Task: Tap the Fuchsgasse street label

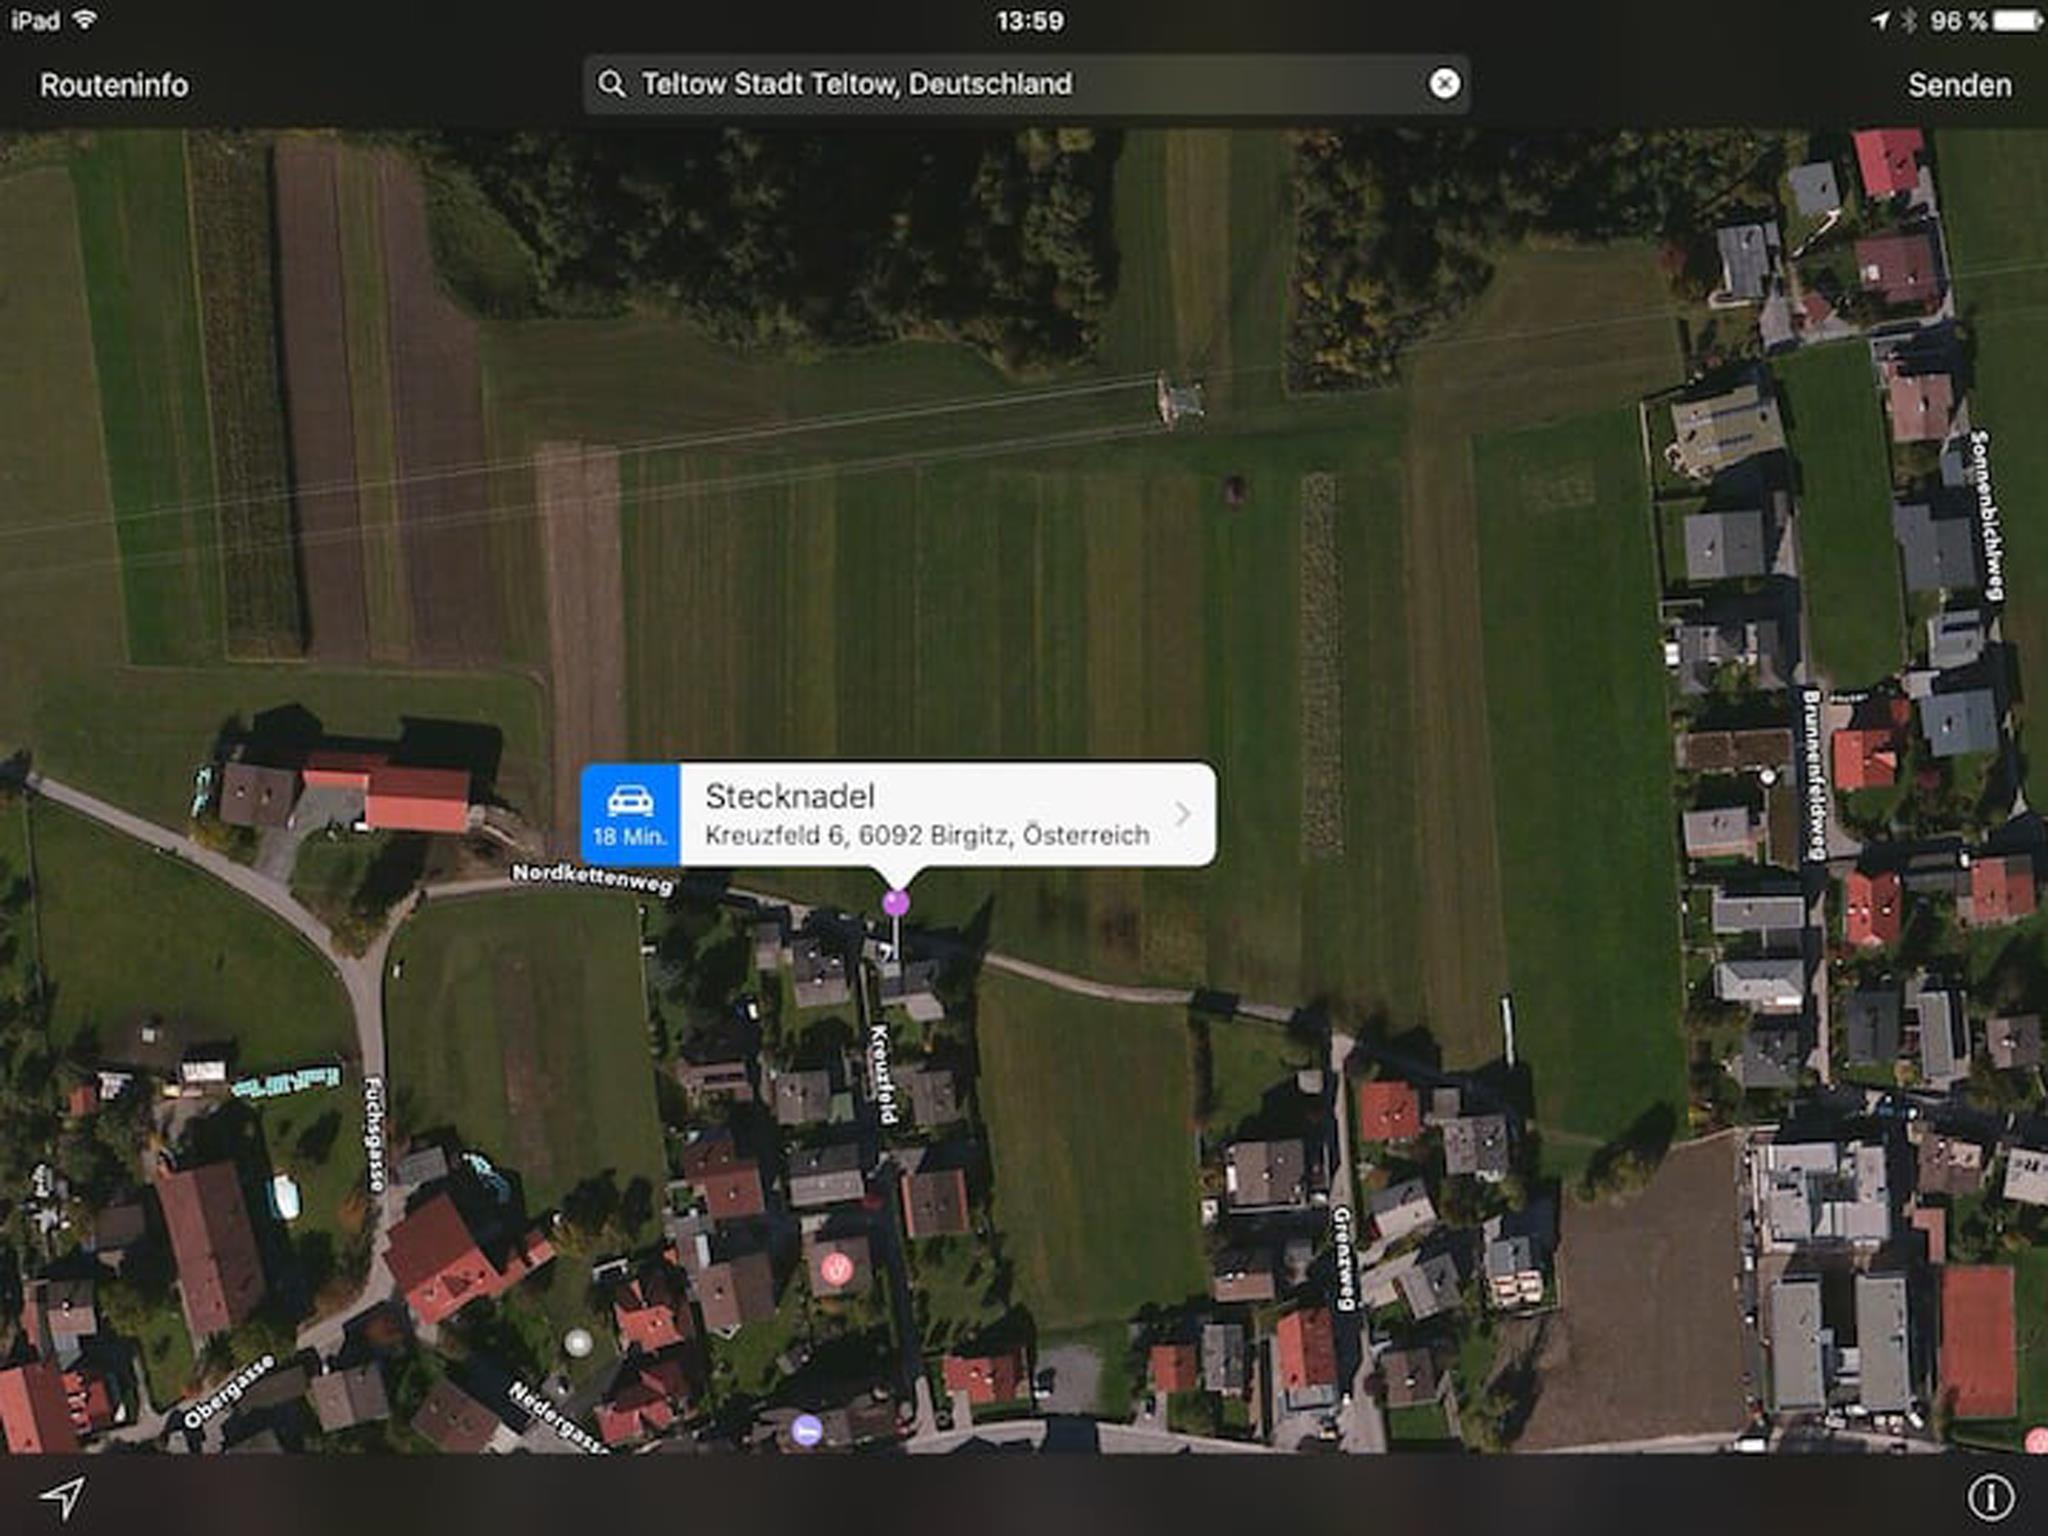Action: click(x=374, y=1134)
